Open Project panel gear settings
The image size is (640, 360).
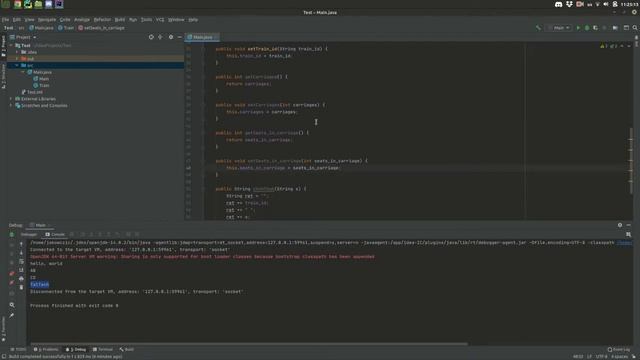pos(171,37)
